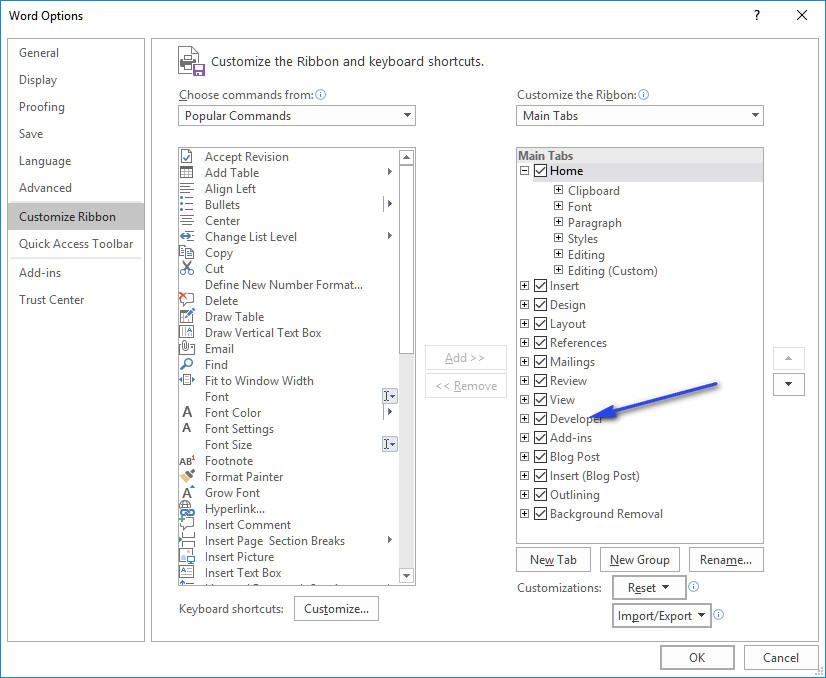Select the Font Settings icon
This screenshot has height=678, width=826.
click(186, 428)
